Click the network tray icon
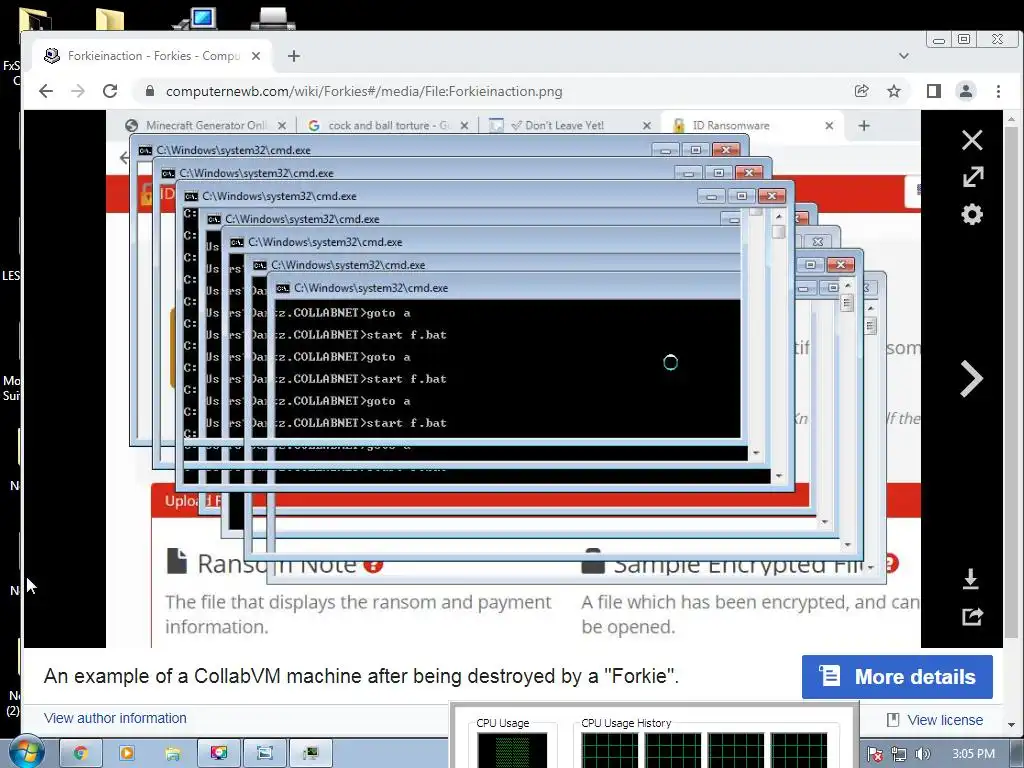The height and width of the screenshot is (768, 1024). 899,754
